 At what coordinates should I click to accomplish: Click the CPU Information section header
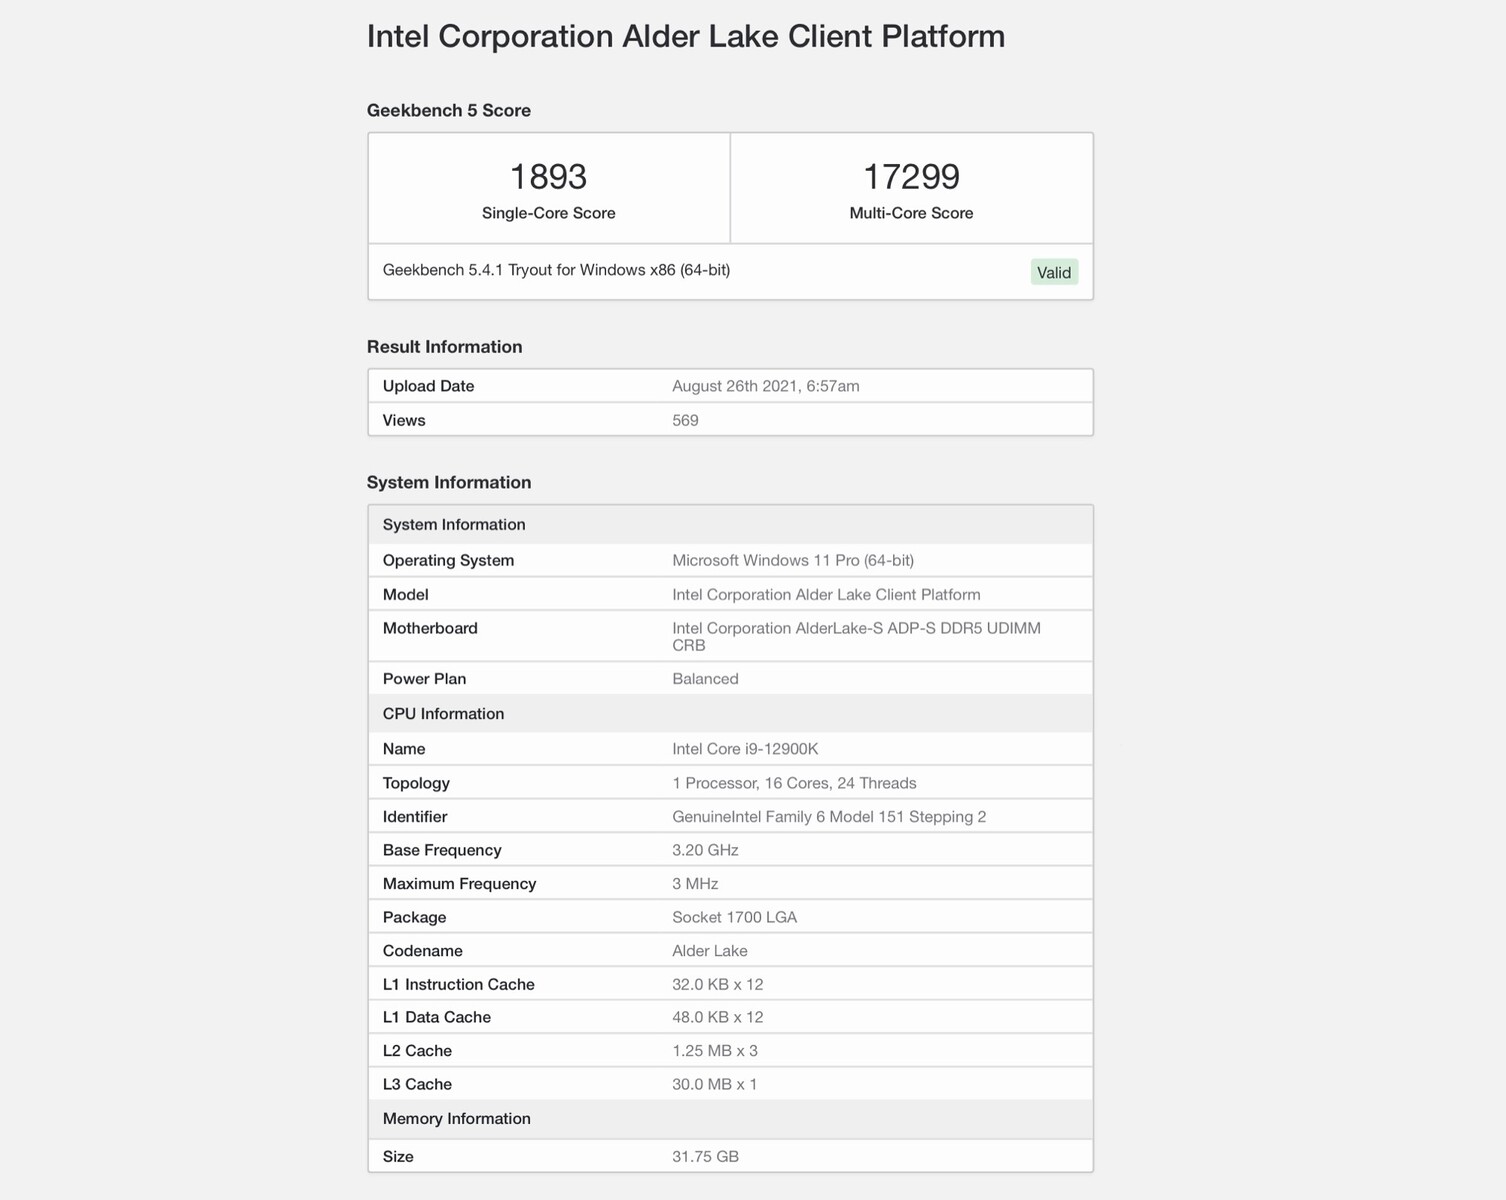click(443, 714)
